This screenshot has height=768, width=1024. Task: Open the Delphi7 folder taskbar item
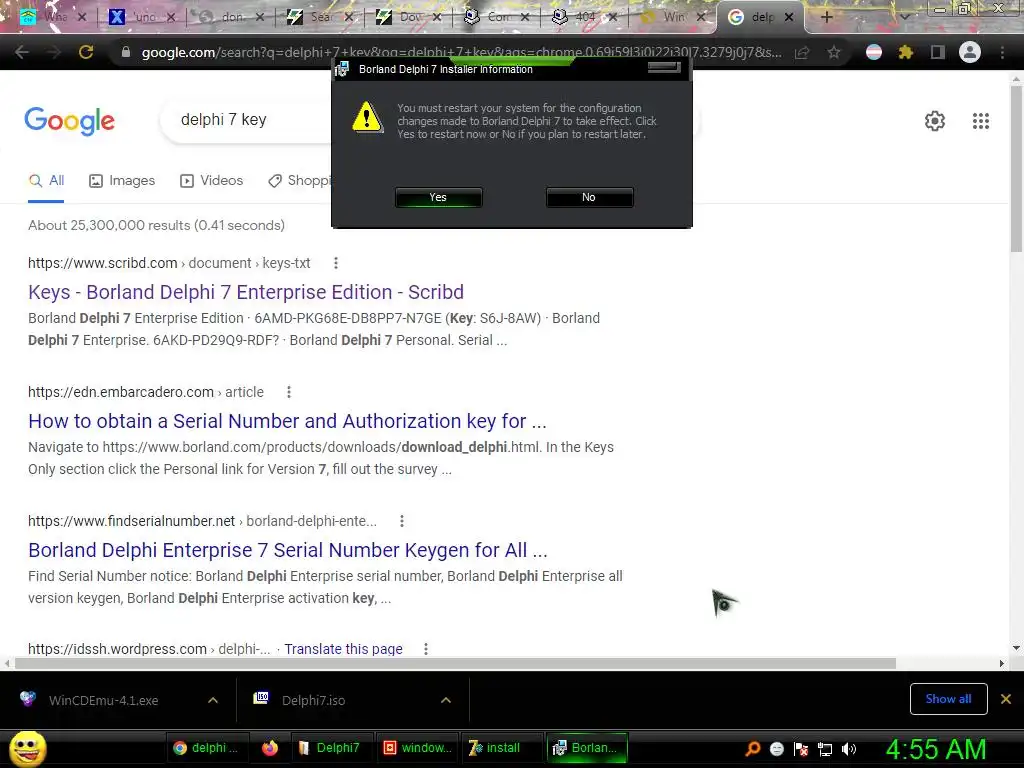click(331, 748)
